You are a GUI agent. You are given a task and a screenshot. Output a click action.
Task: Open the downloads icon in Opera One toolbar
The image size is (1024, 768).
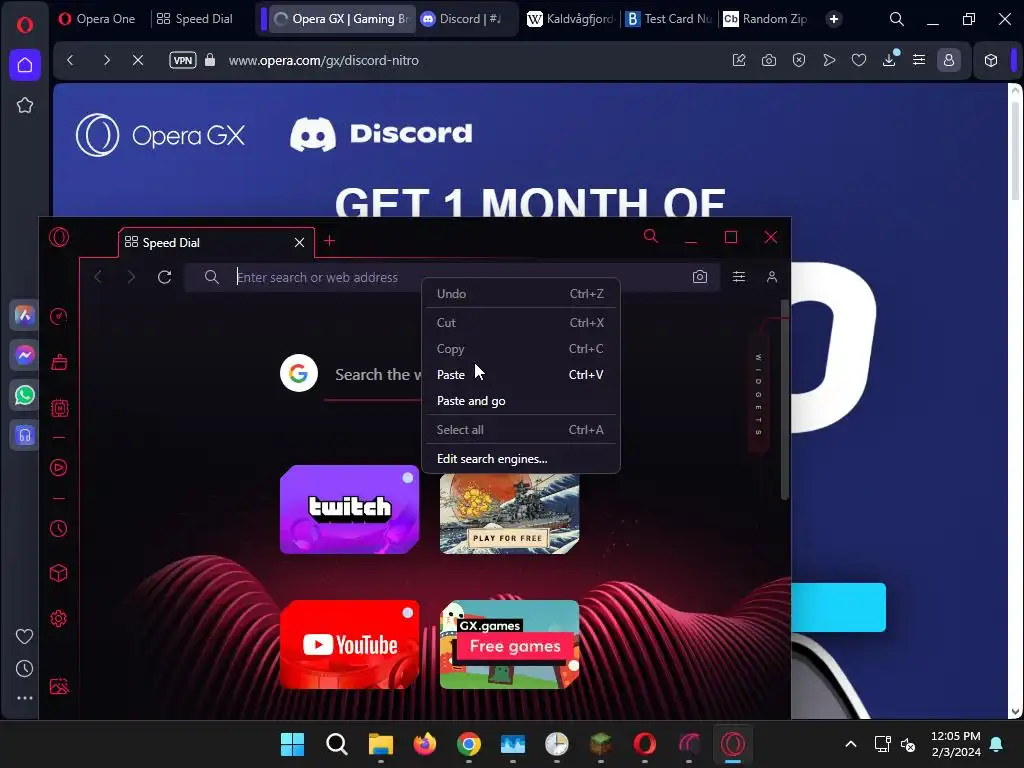click(x=889, y=60)
